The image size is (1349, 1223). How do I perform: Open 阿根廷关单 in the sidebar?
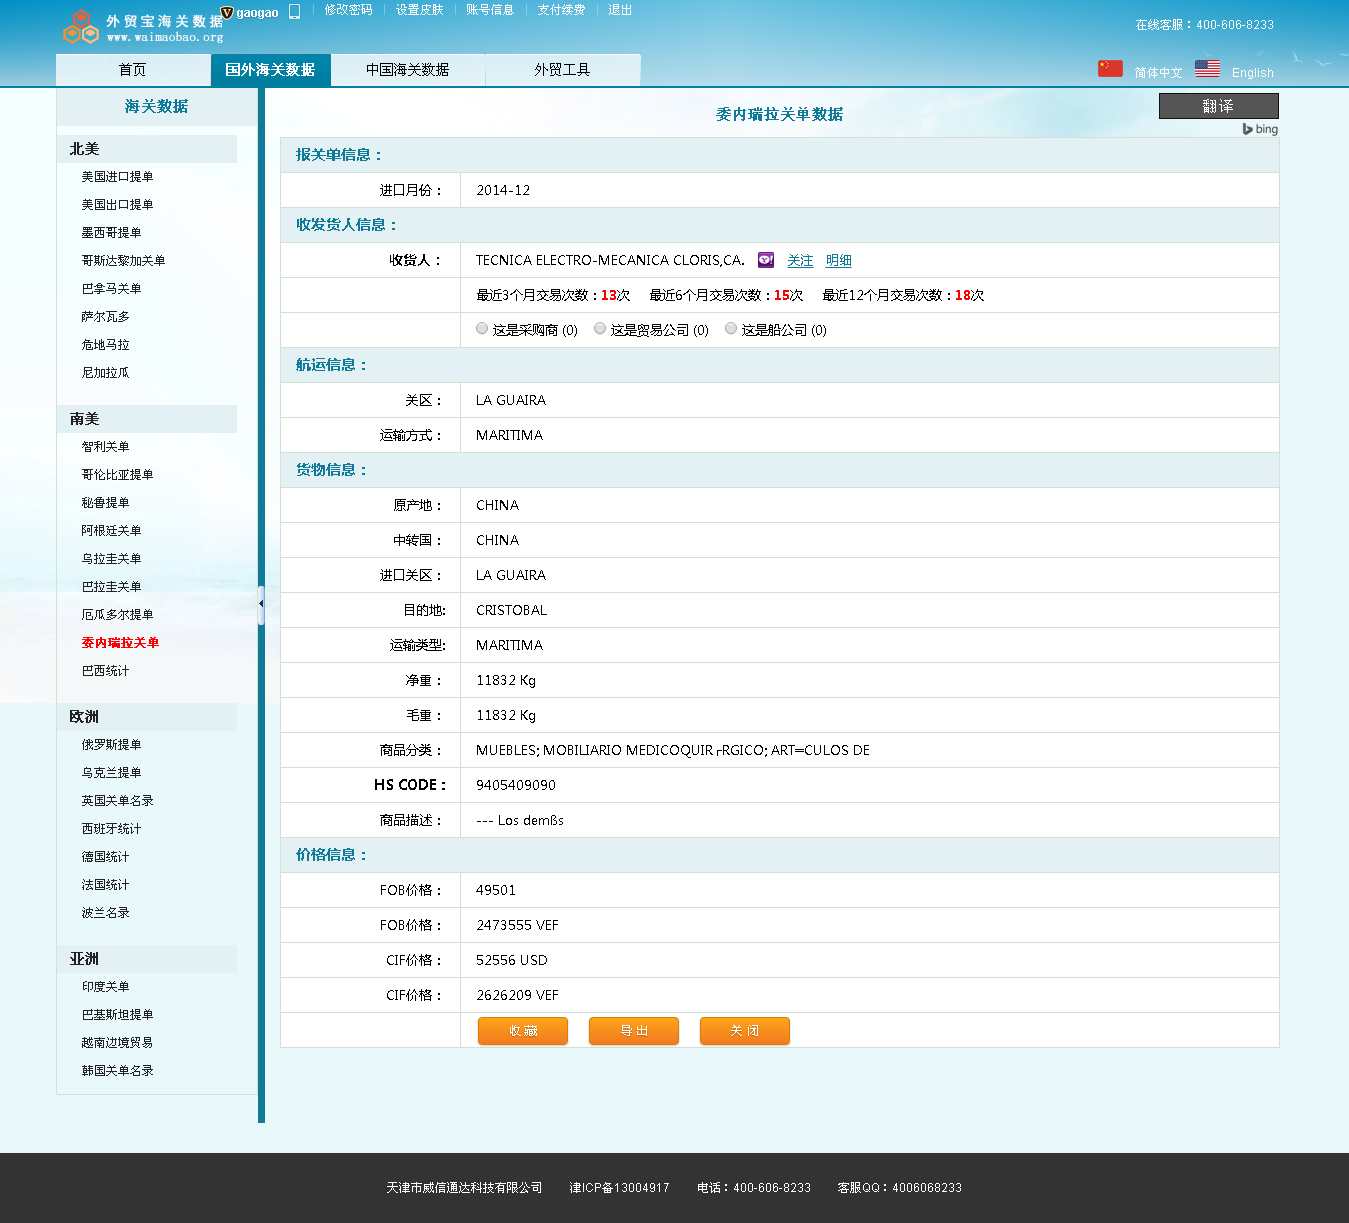pos(111,531)
